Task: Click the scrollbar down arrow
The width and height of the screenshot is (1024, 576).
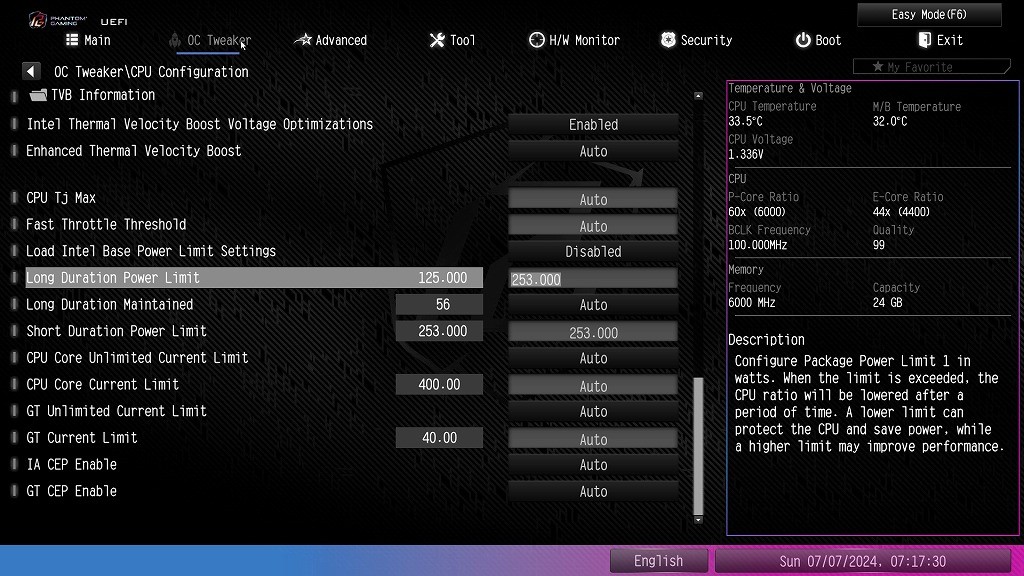Action: tap(698, 520)
